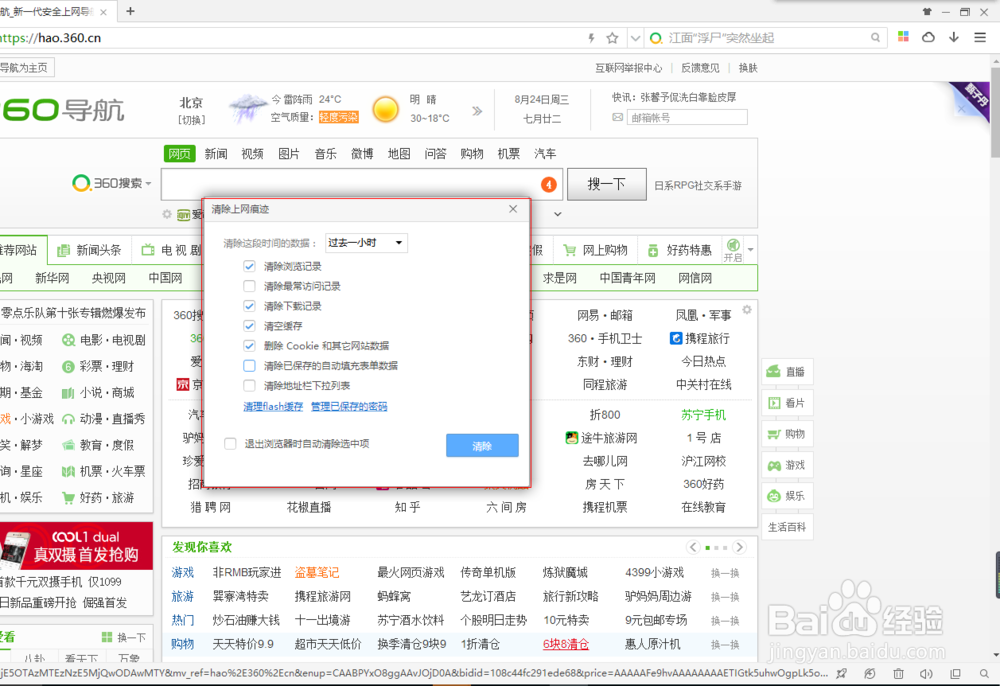
Task: Open the 直播 sidebar shortcut
Action: click(787, 372)
